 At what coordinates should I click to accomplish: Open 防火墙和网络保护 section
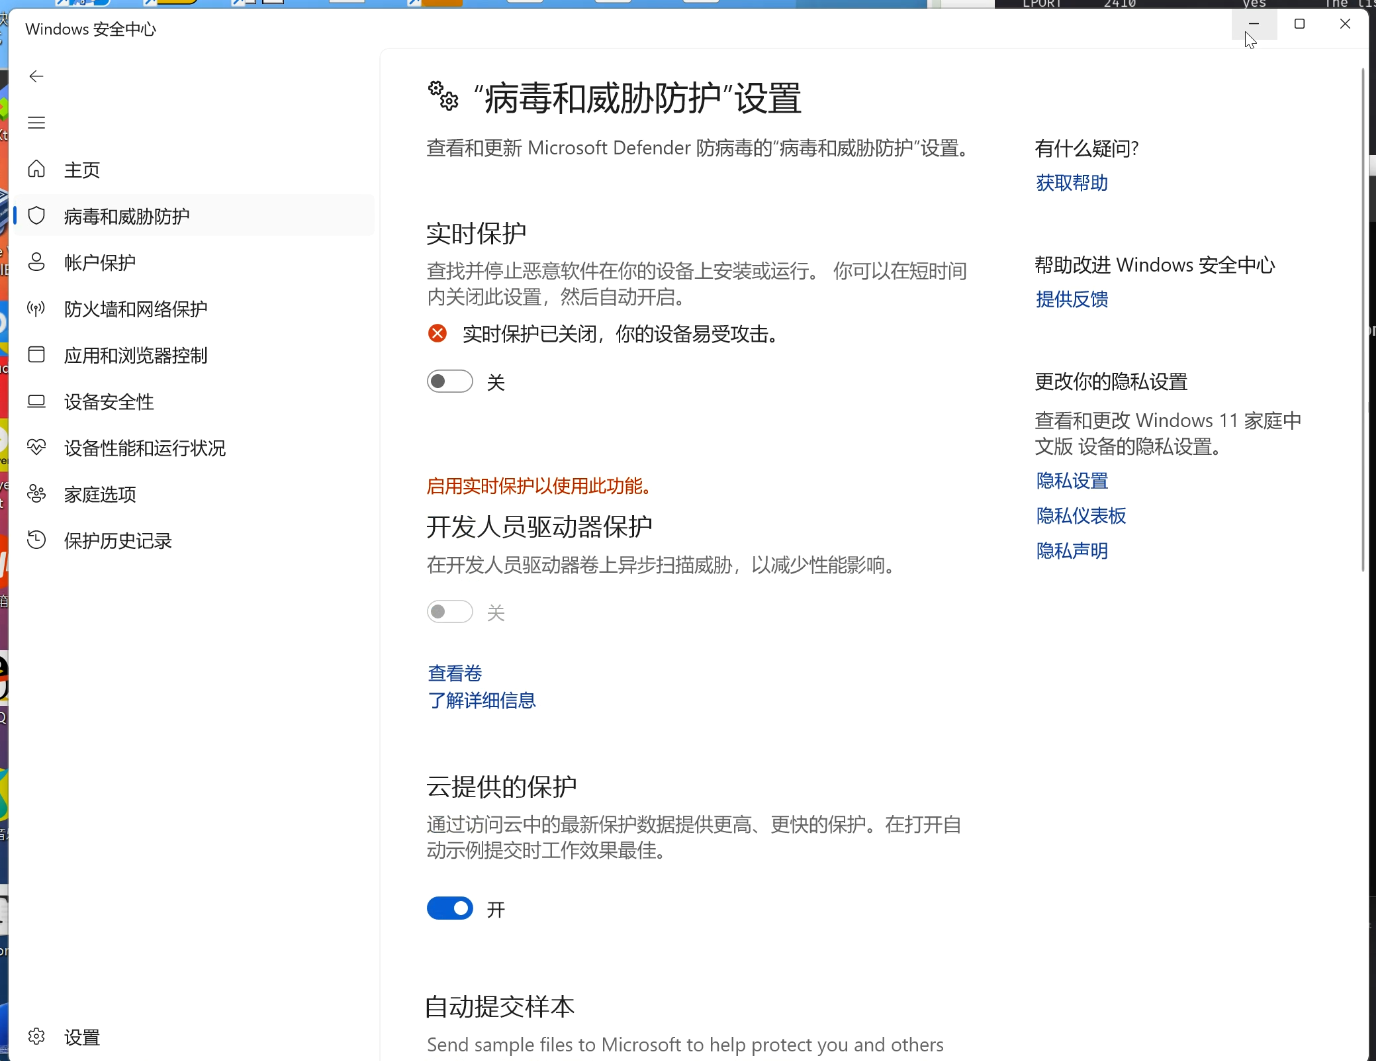[x=195, y=308]
